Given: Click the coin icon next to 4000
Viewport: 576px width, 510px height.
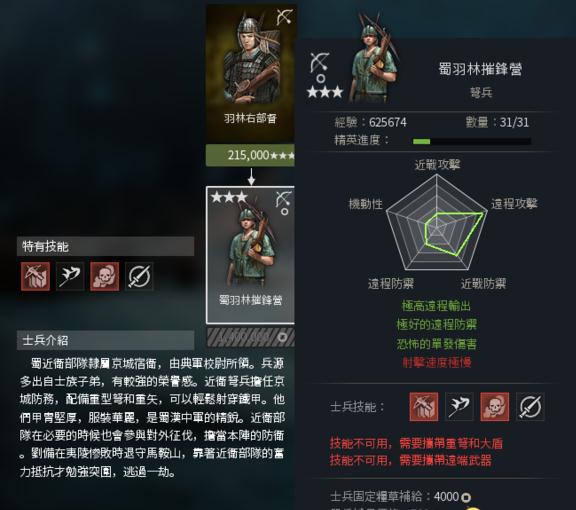Looking at the screenshot, I should (x=466, y=498).
